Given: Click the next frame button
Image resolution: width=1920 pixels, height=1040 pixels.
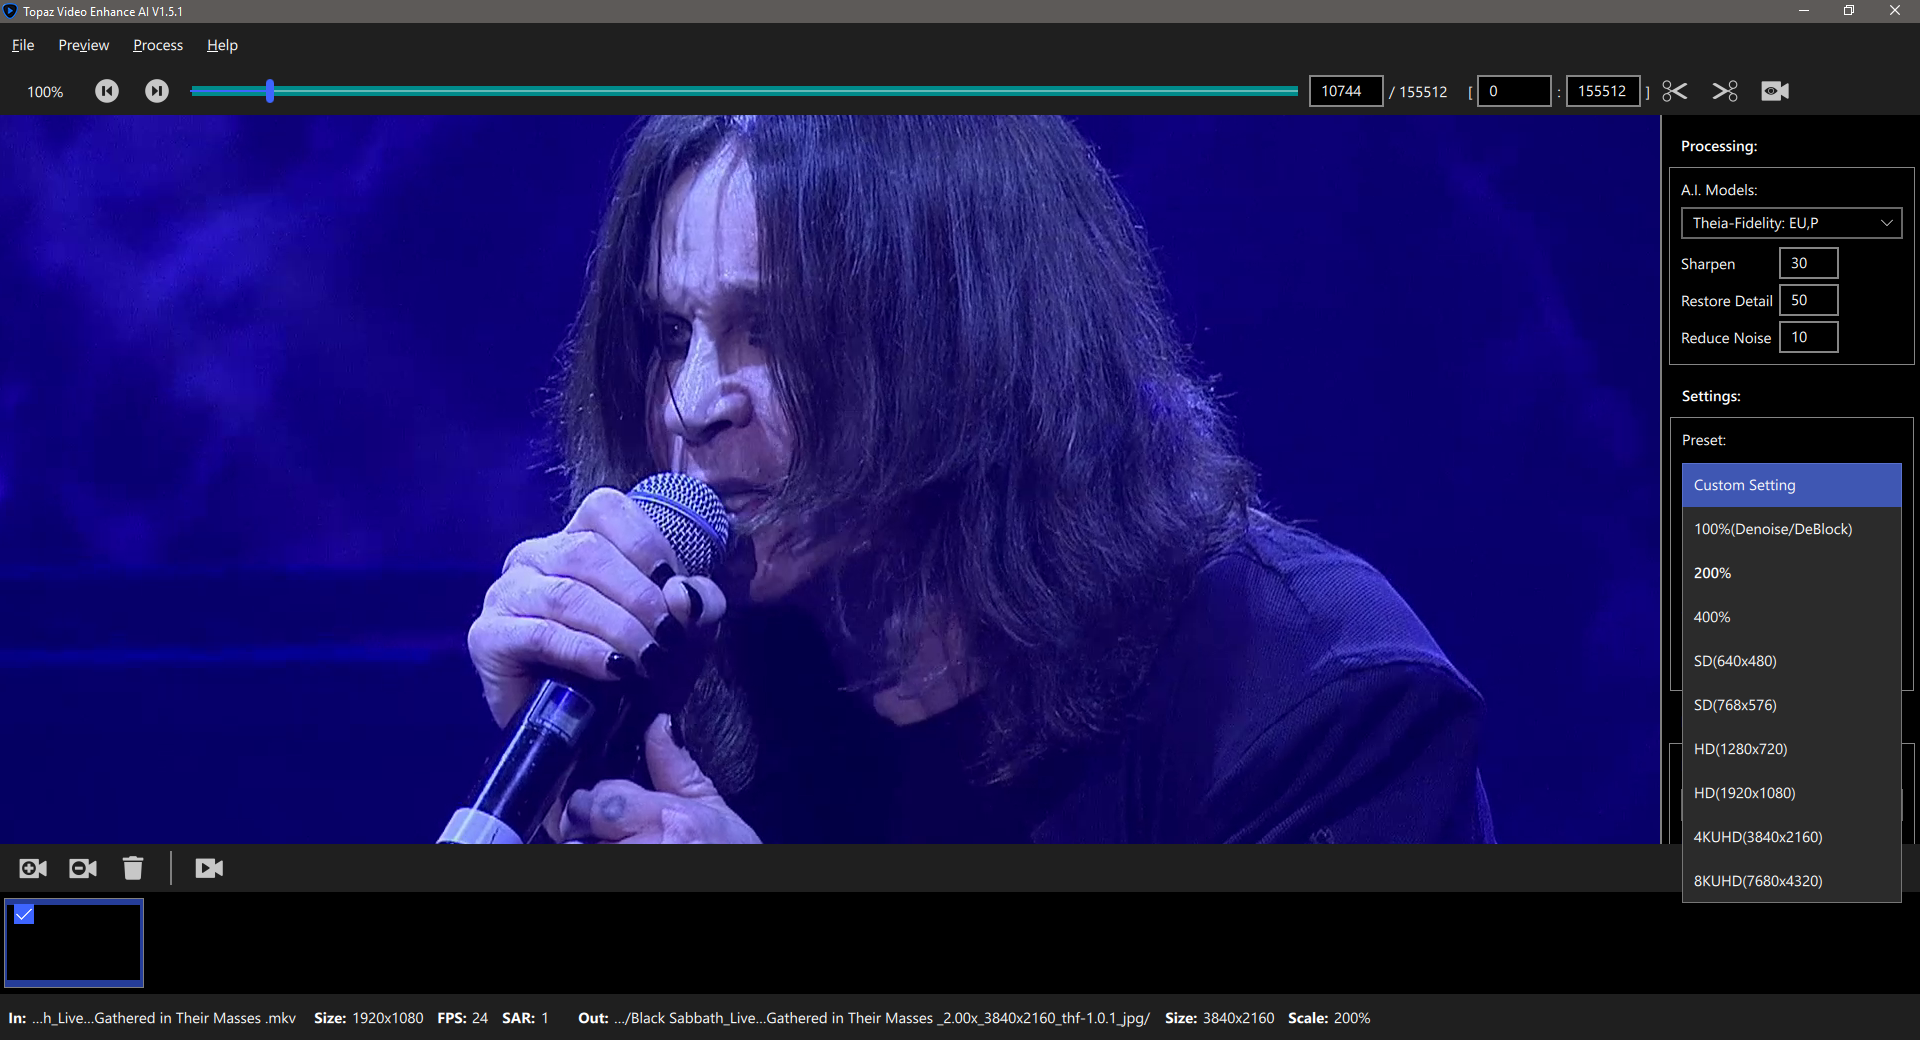Looking at the screenshot, I should tap(157, 91).
